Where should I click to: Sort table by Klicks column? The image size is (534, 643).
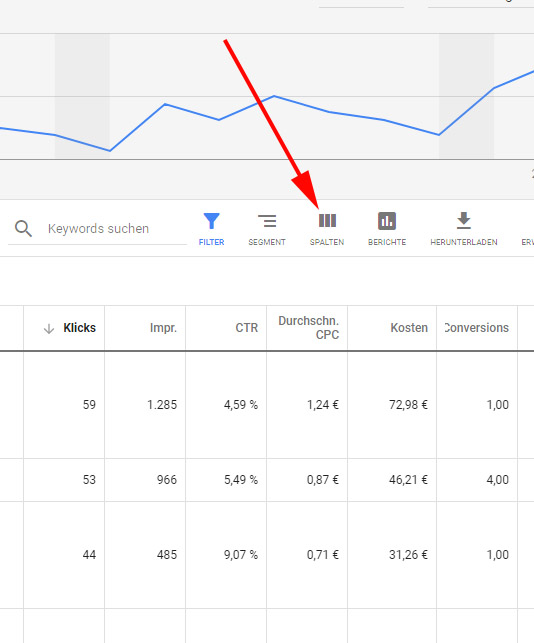coord(80,328)
